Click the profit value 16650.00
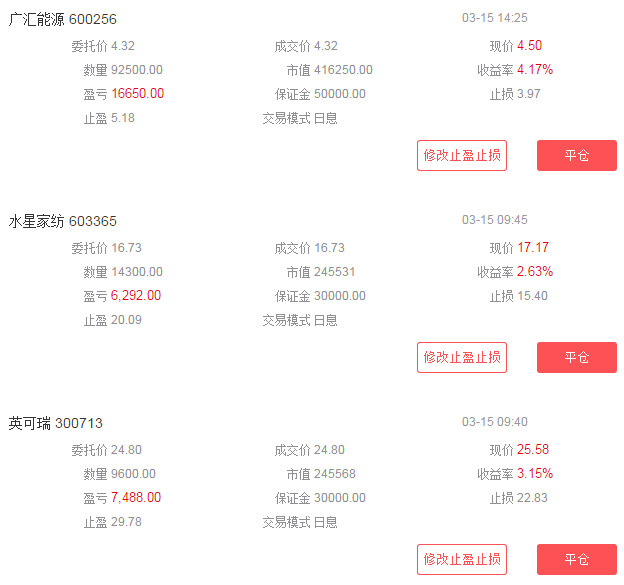 (138, 94)
